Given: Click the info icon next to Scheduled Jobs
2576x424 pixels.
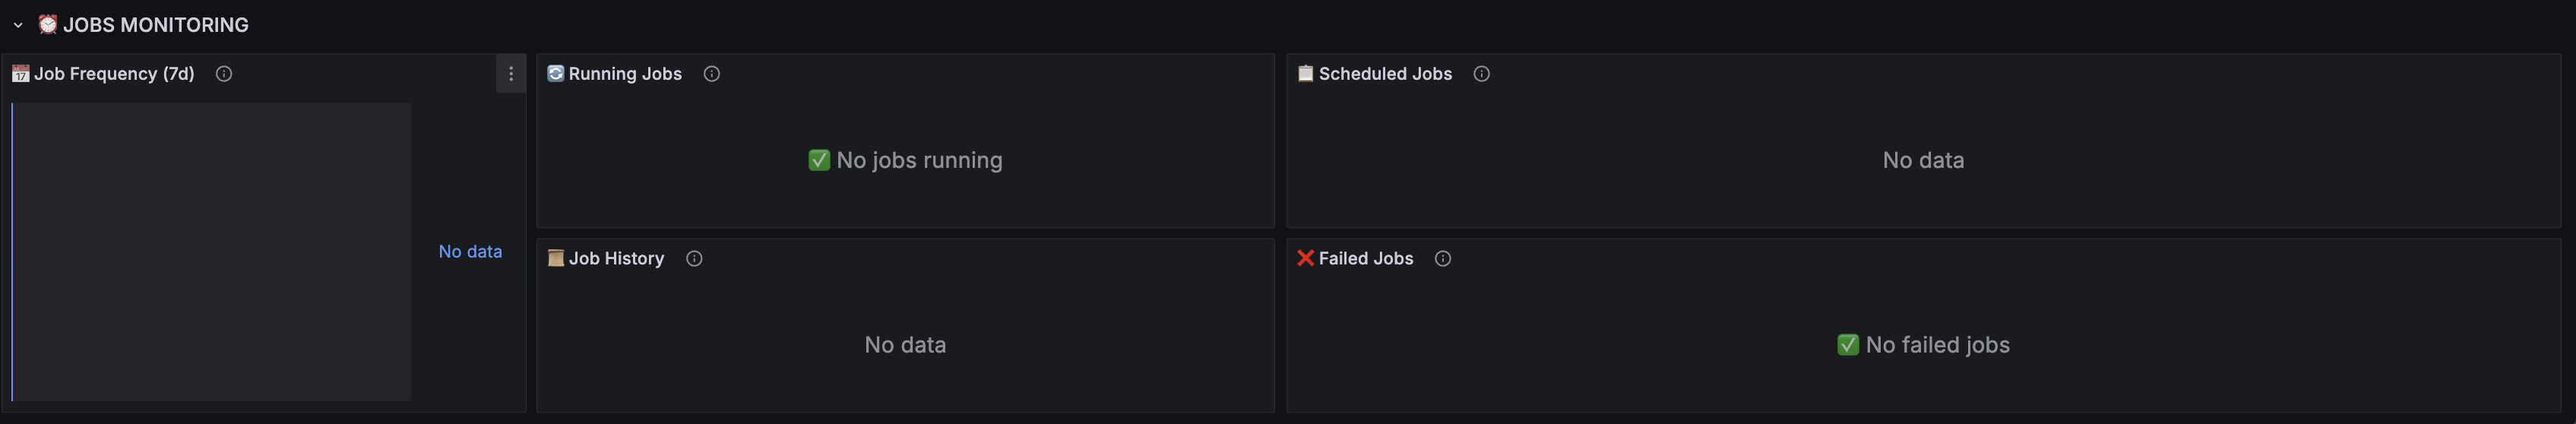Looking at the screenshot, I should (x=1482, y=74).
